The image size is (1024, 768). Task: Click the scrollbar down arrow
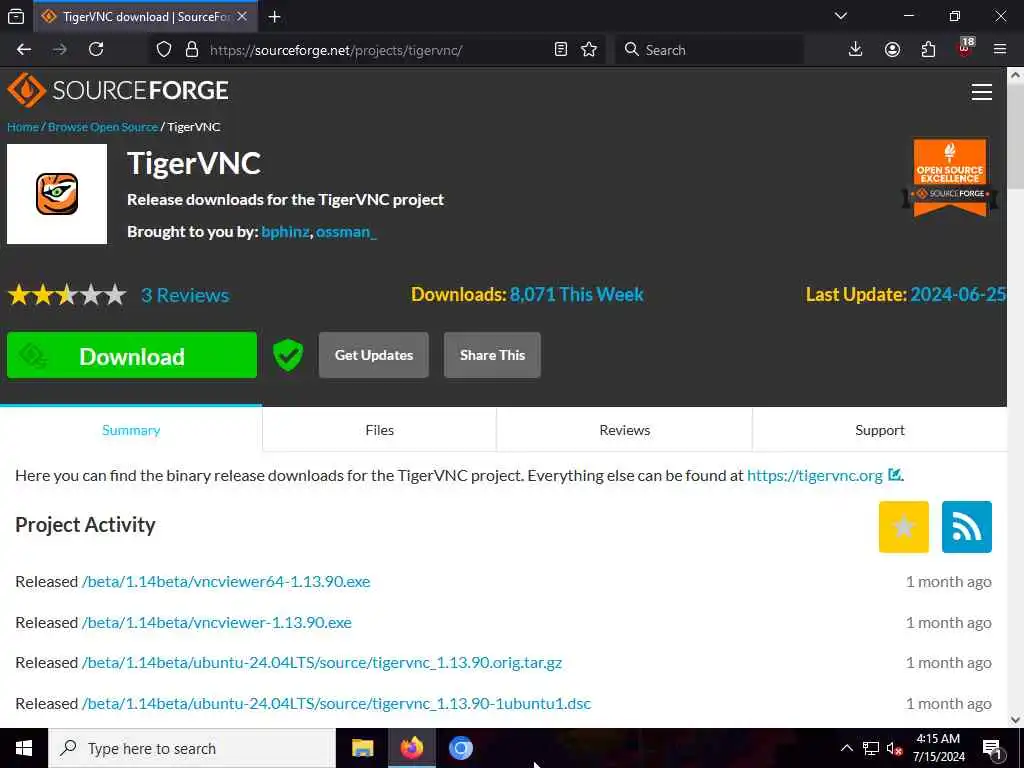(x=1015, y=720)
